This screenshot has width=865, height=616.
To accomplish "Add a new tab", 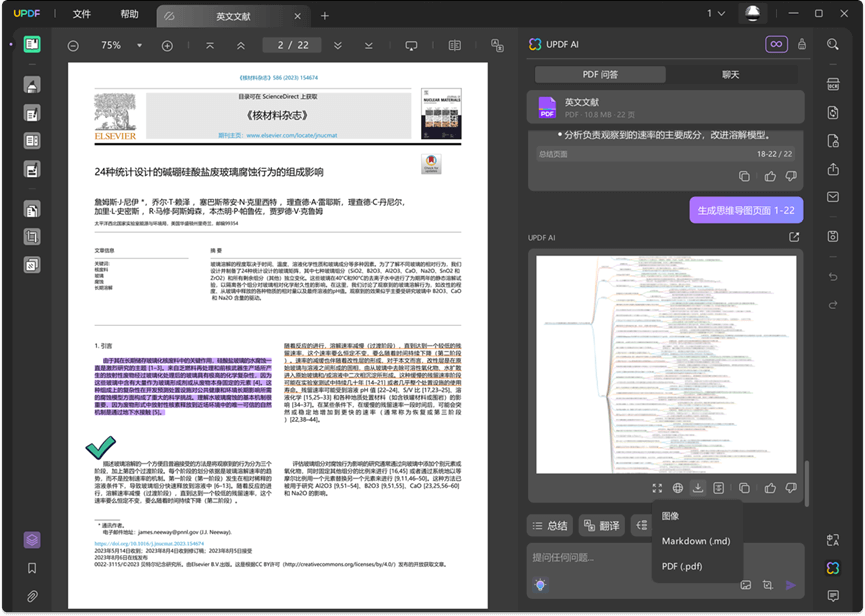I will (325, 16).
